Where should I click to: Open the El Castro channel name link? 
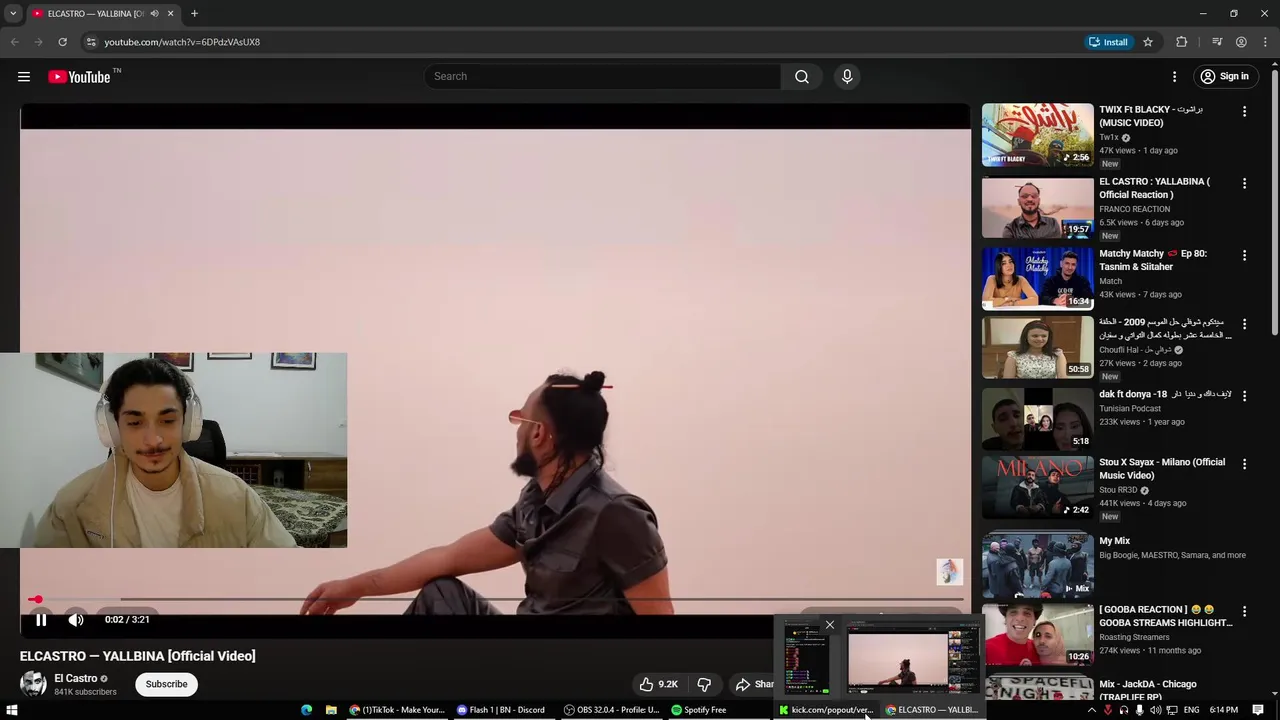coord(76,678)
